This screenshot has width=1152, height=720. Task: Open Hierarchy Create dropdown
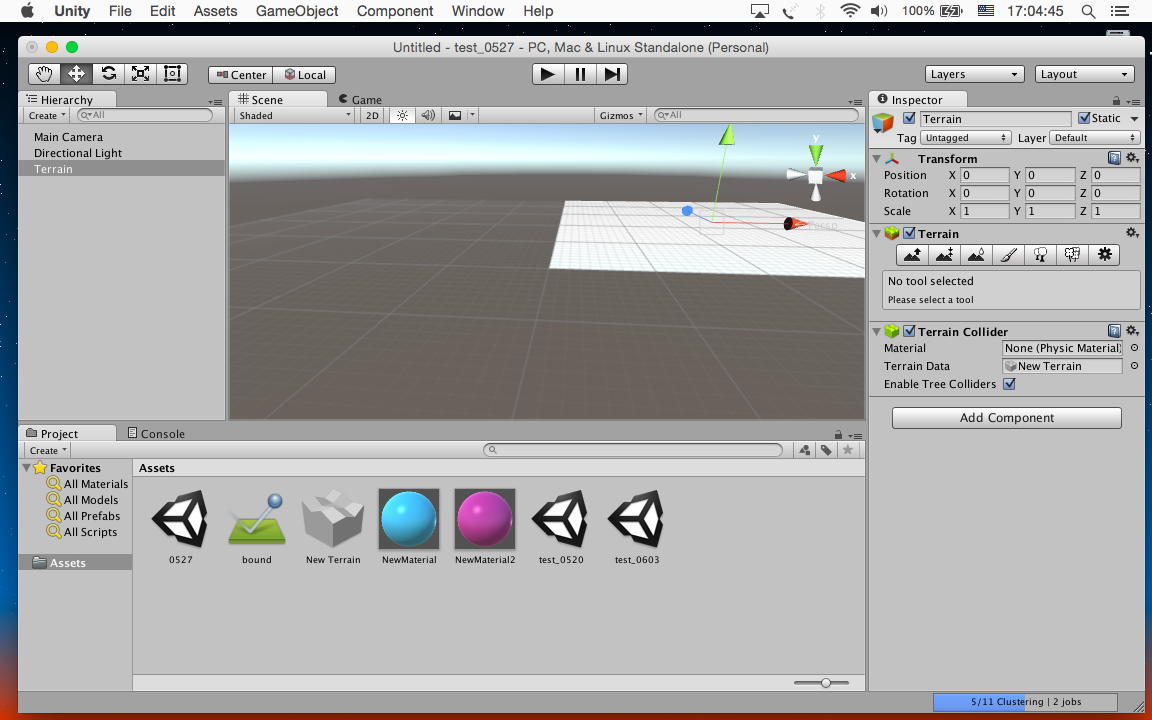point(47,115)
